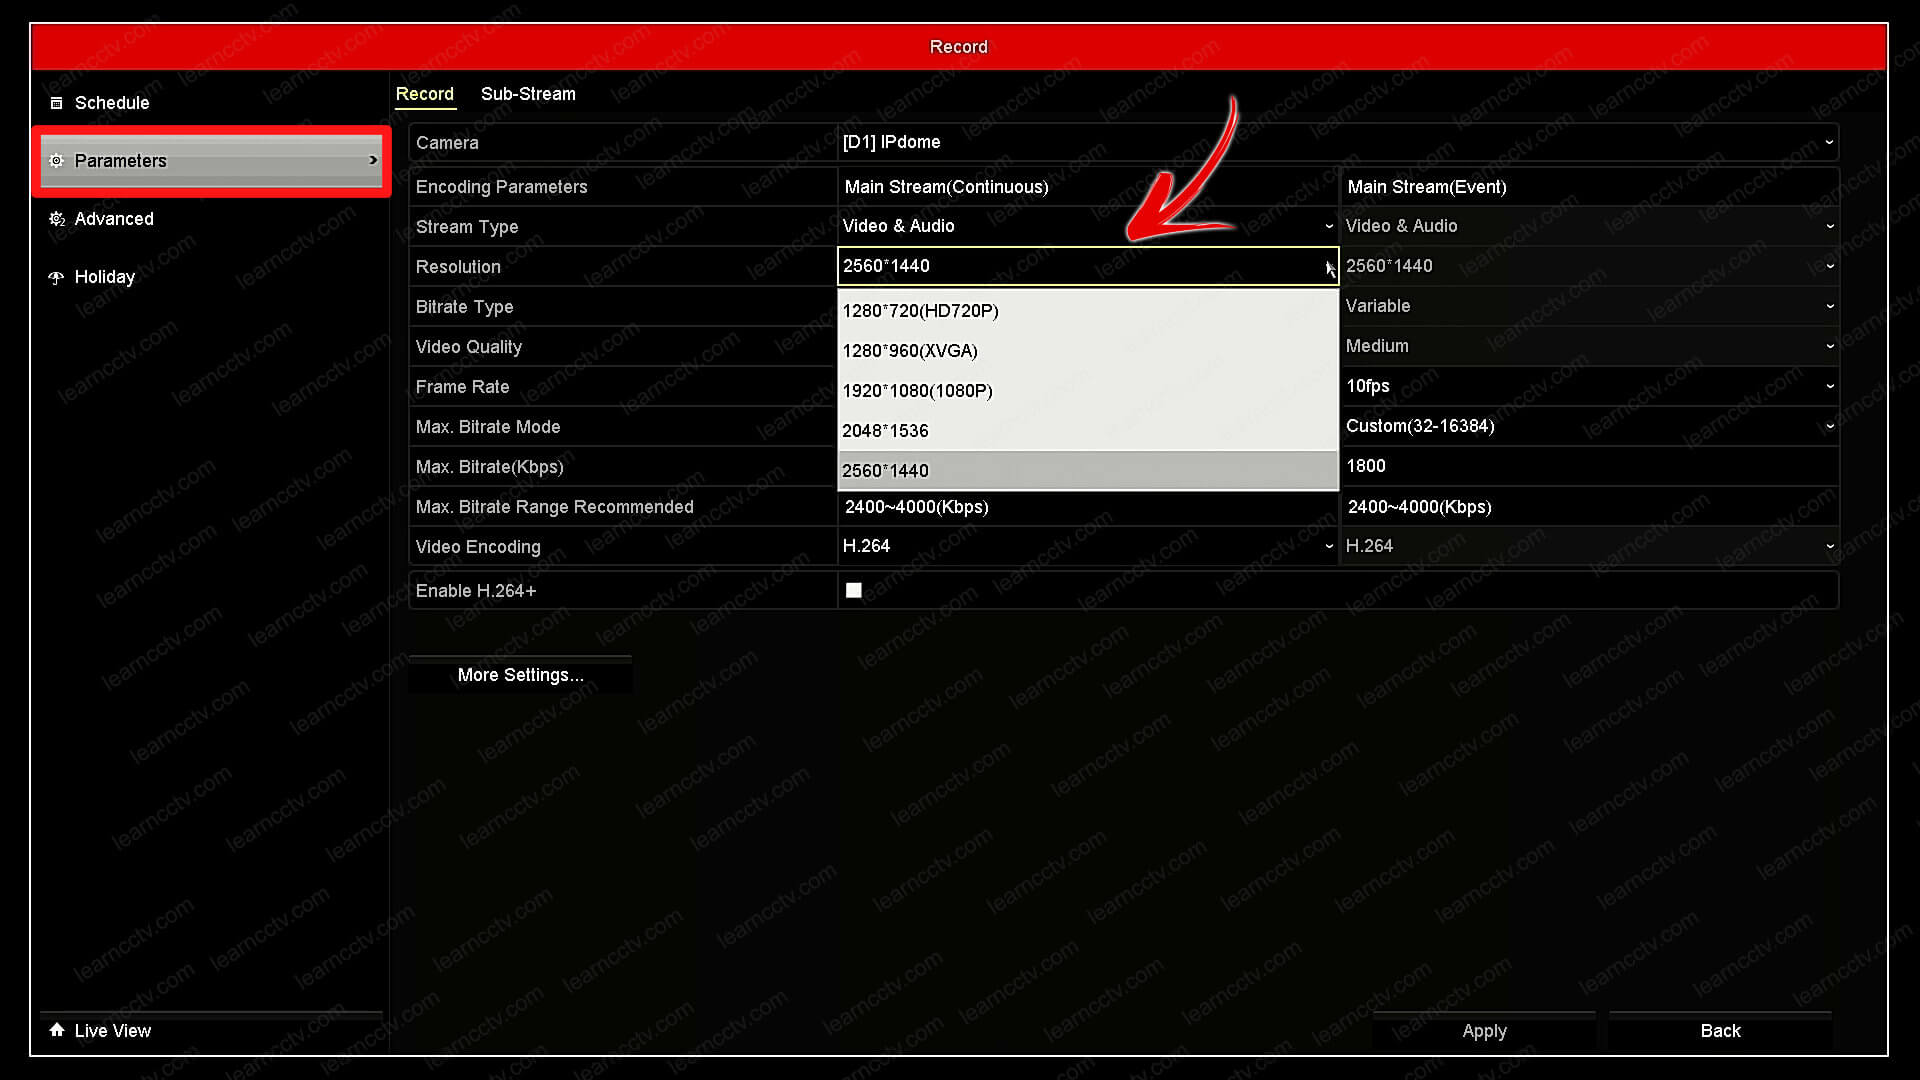The image size is (1920, 1080).
Task: Click the Live View home icon
Action: point(57,1030)
